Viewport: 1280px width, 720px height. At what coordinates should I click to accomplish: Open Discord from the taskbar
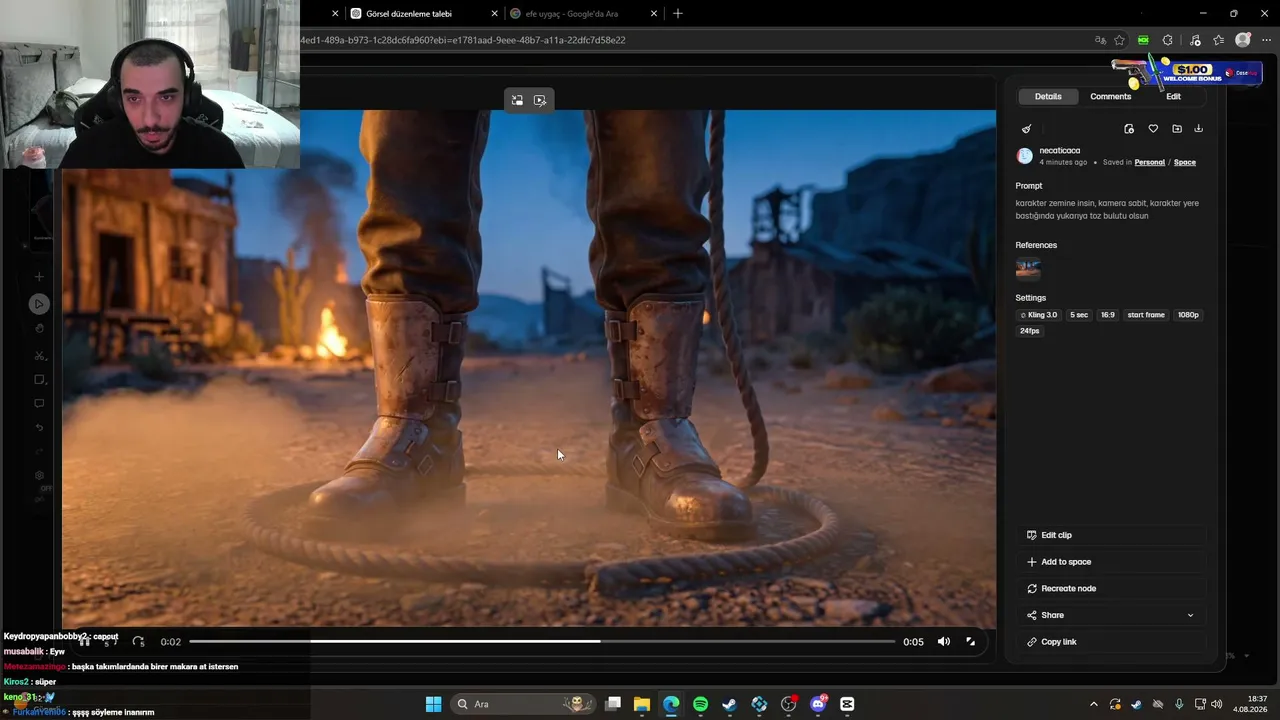[818, 704]
